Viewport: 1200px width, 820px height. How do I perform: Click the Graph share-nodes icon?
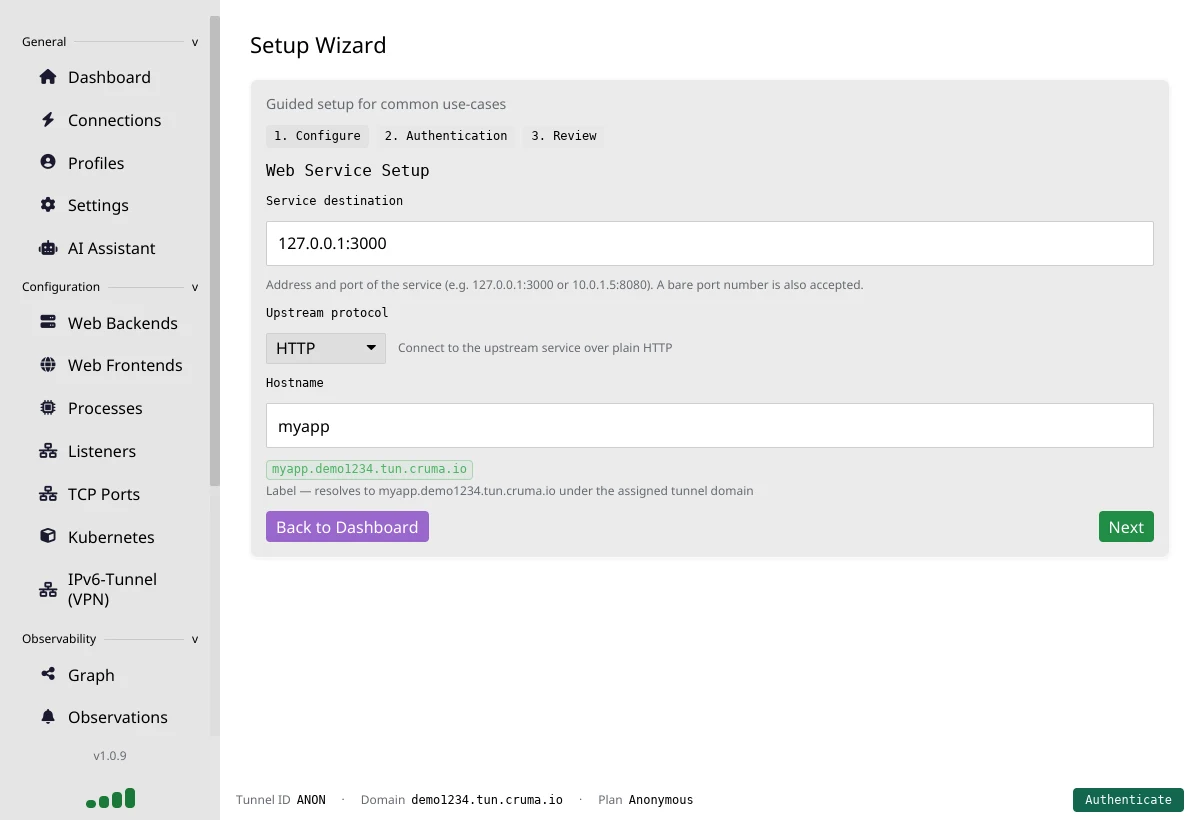pos(48,675)
